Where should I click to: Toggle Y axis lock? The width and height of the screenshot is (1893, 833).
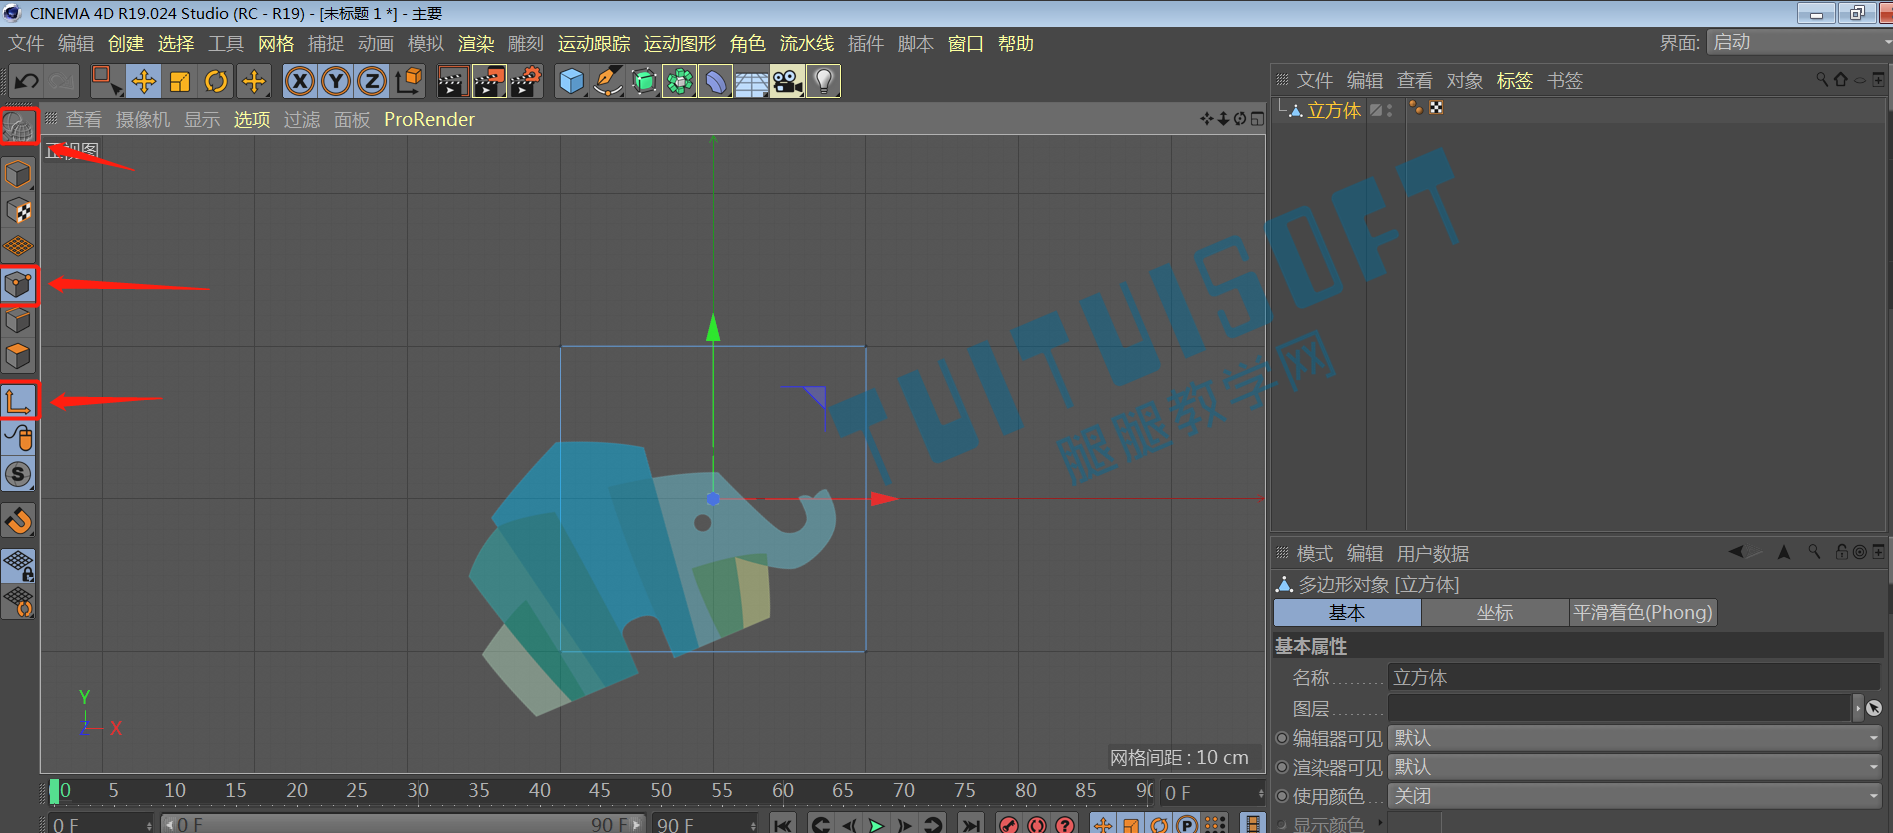point(336,81)
